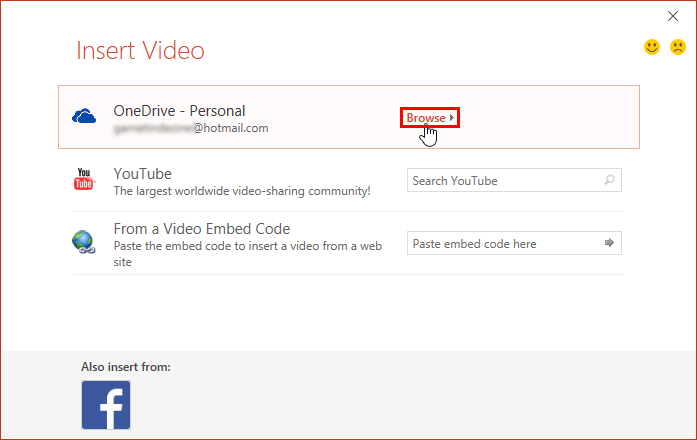
Task: Click the Paste embed code here field
Action: [514, 243]
